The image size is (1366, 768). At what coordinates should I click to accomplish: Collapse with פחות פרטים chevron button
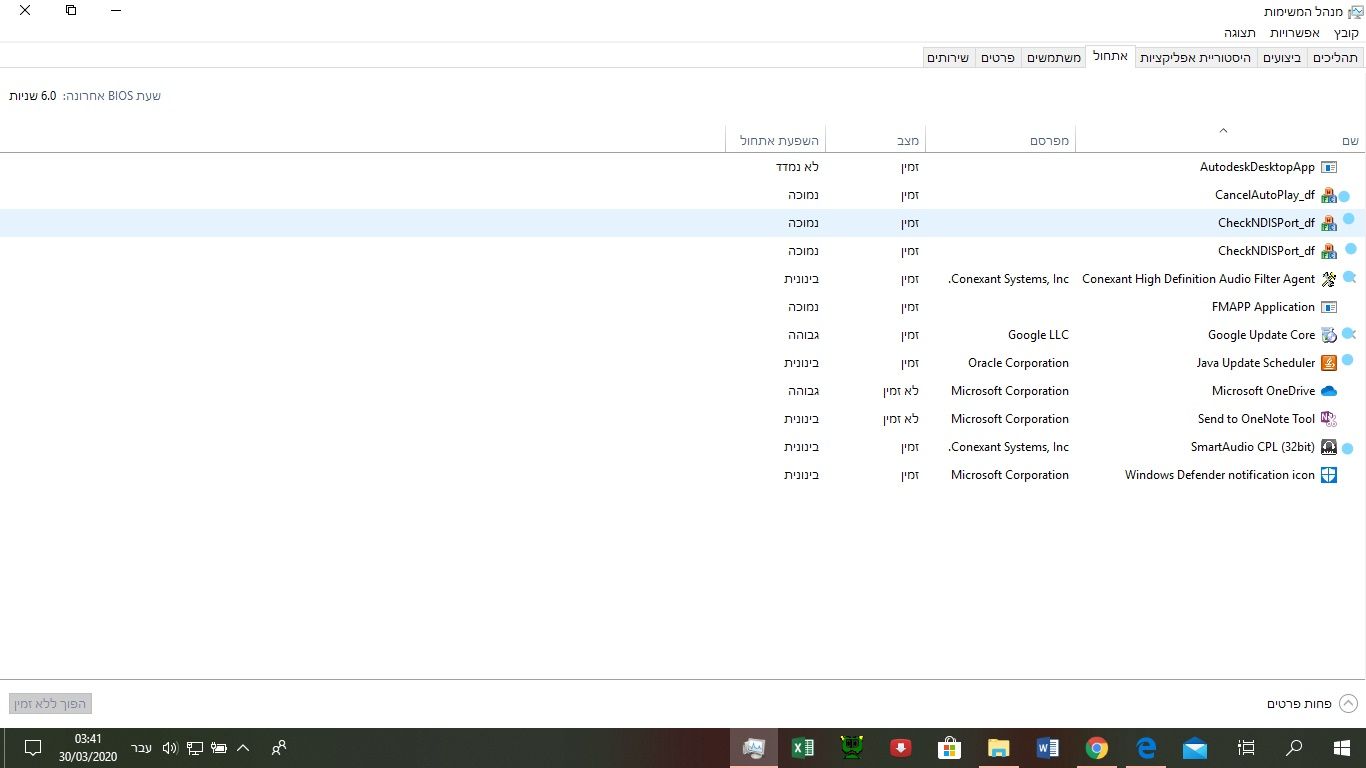pos(1348,704)
